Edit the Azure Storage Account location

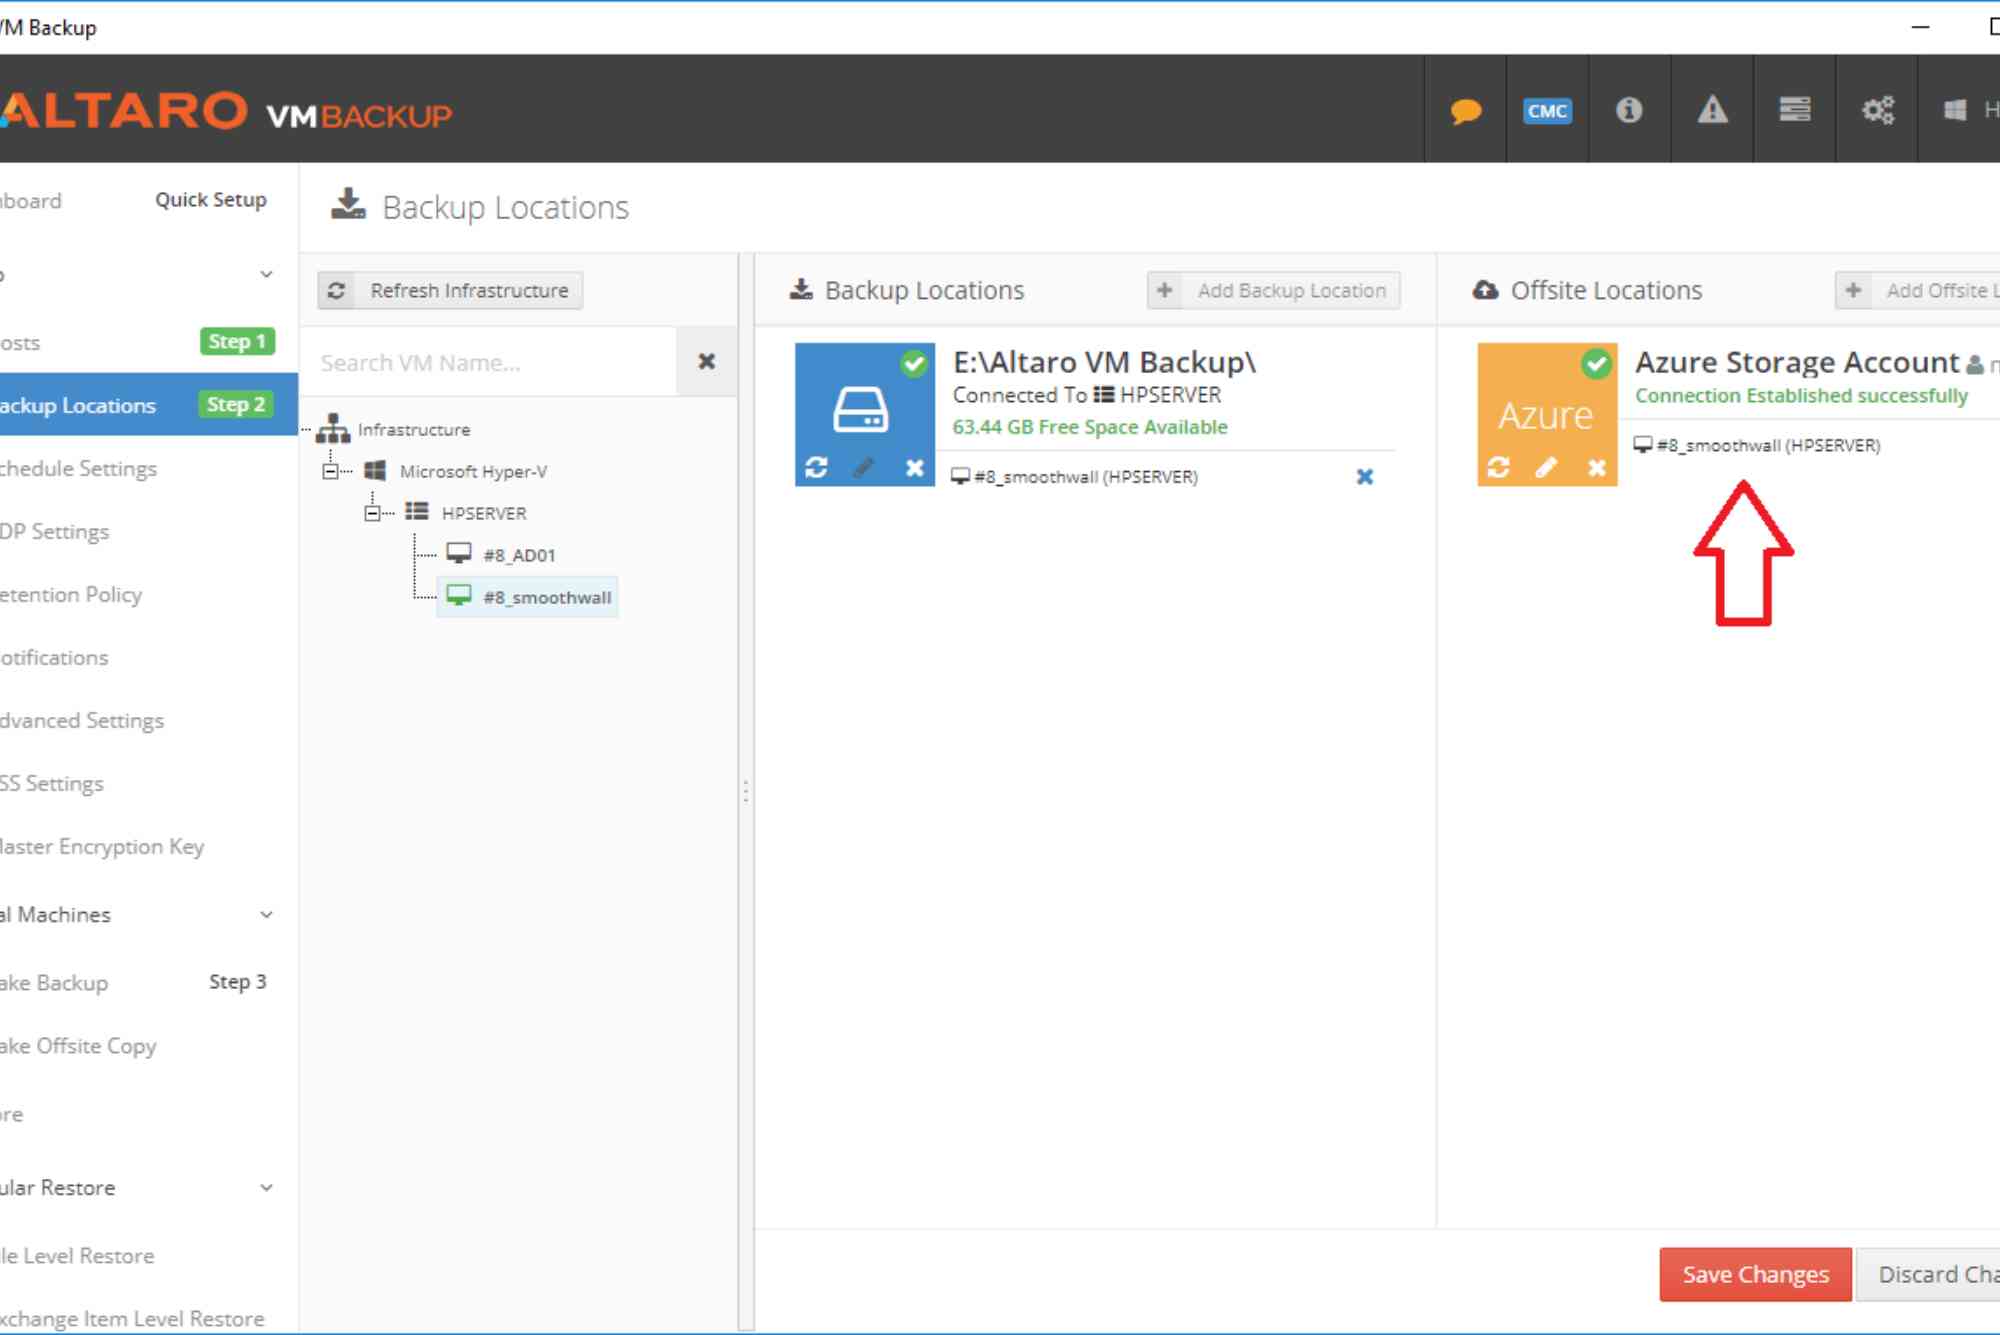tap(1546, 467)
